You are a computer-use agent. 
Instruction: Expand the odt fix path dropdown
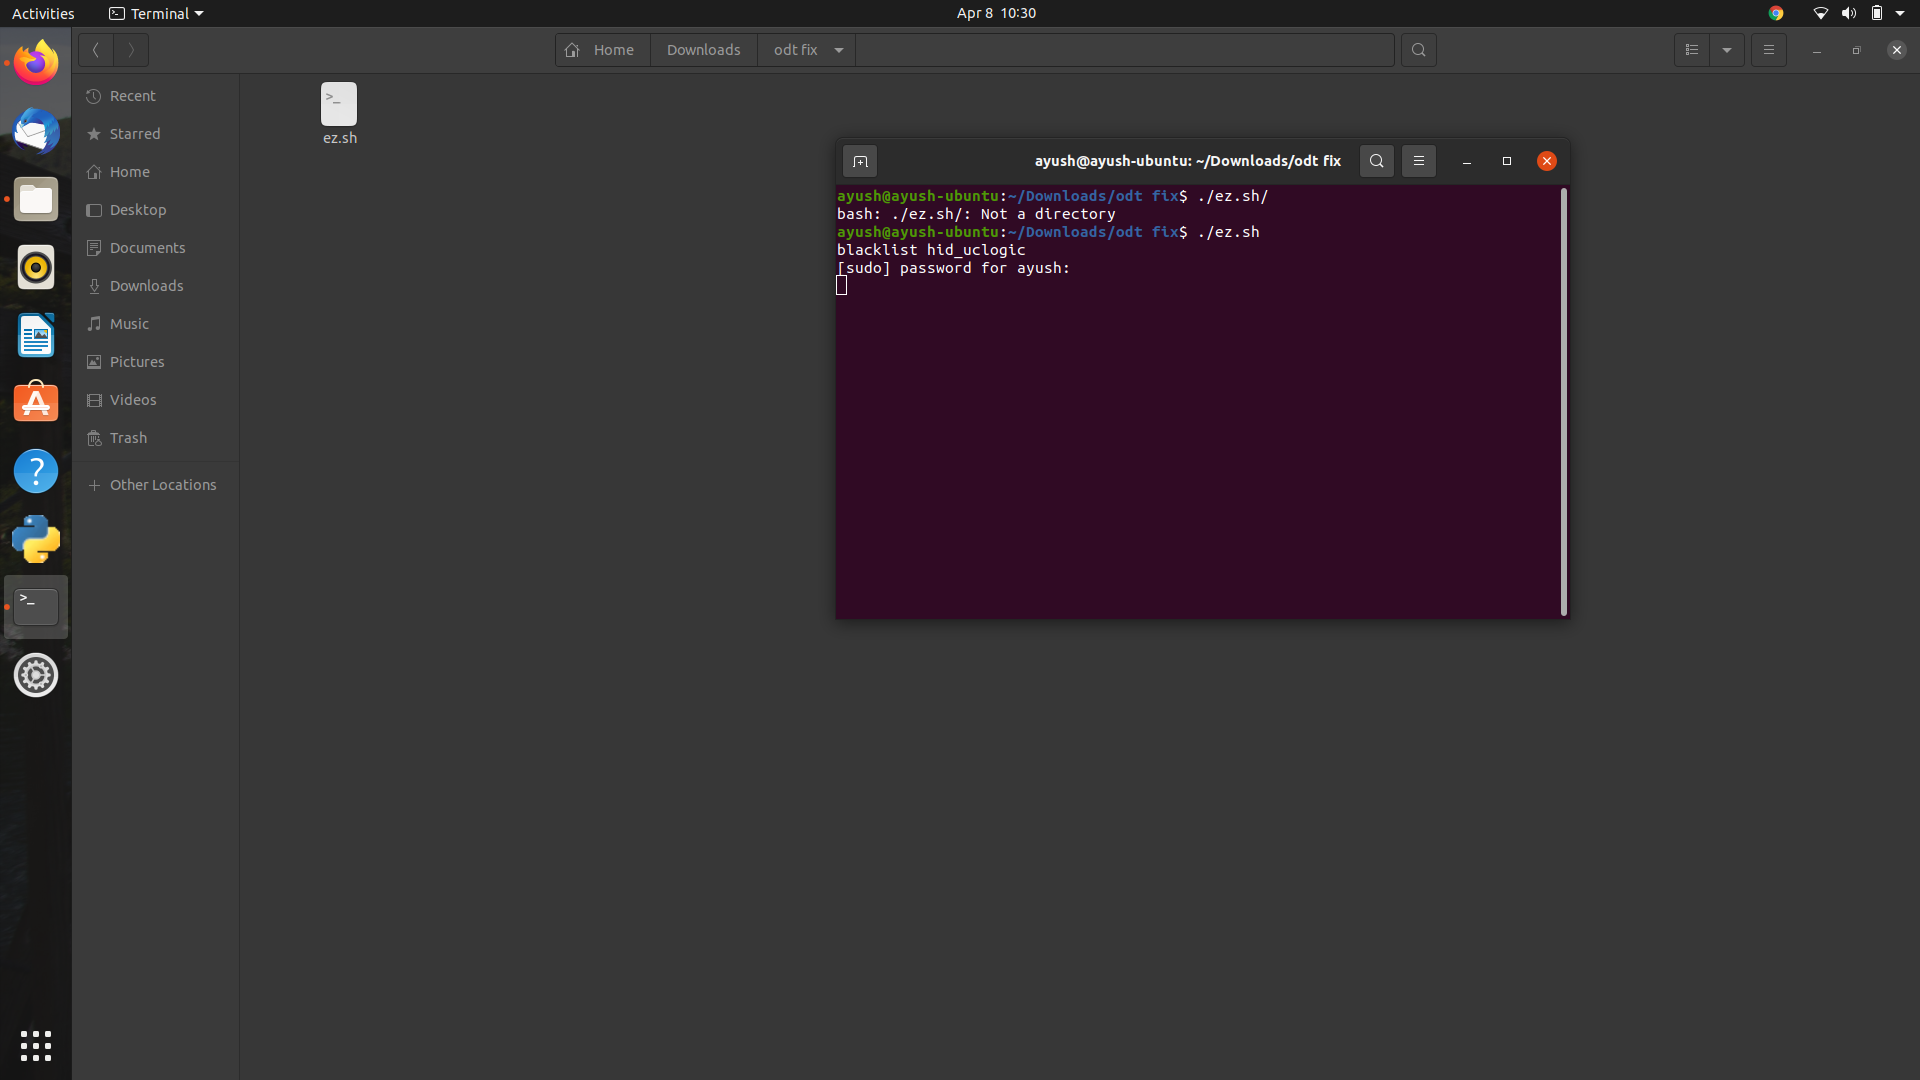[839, 50]
